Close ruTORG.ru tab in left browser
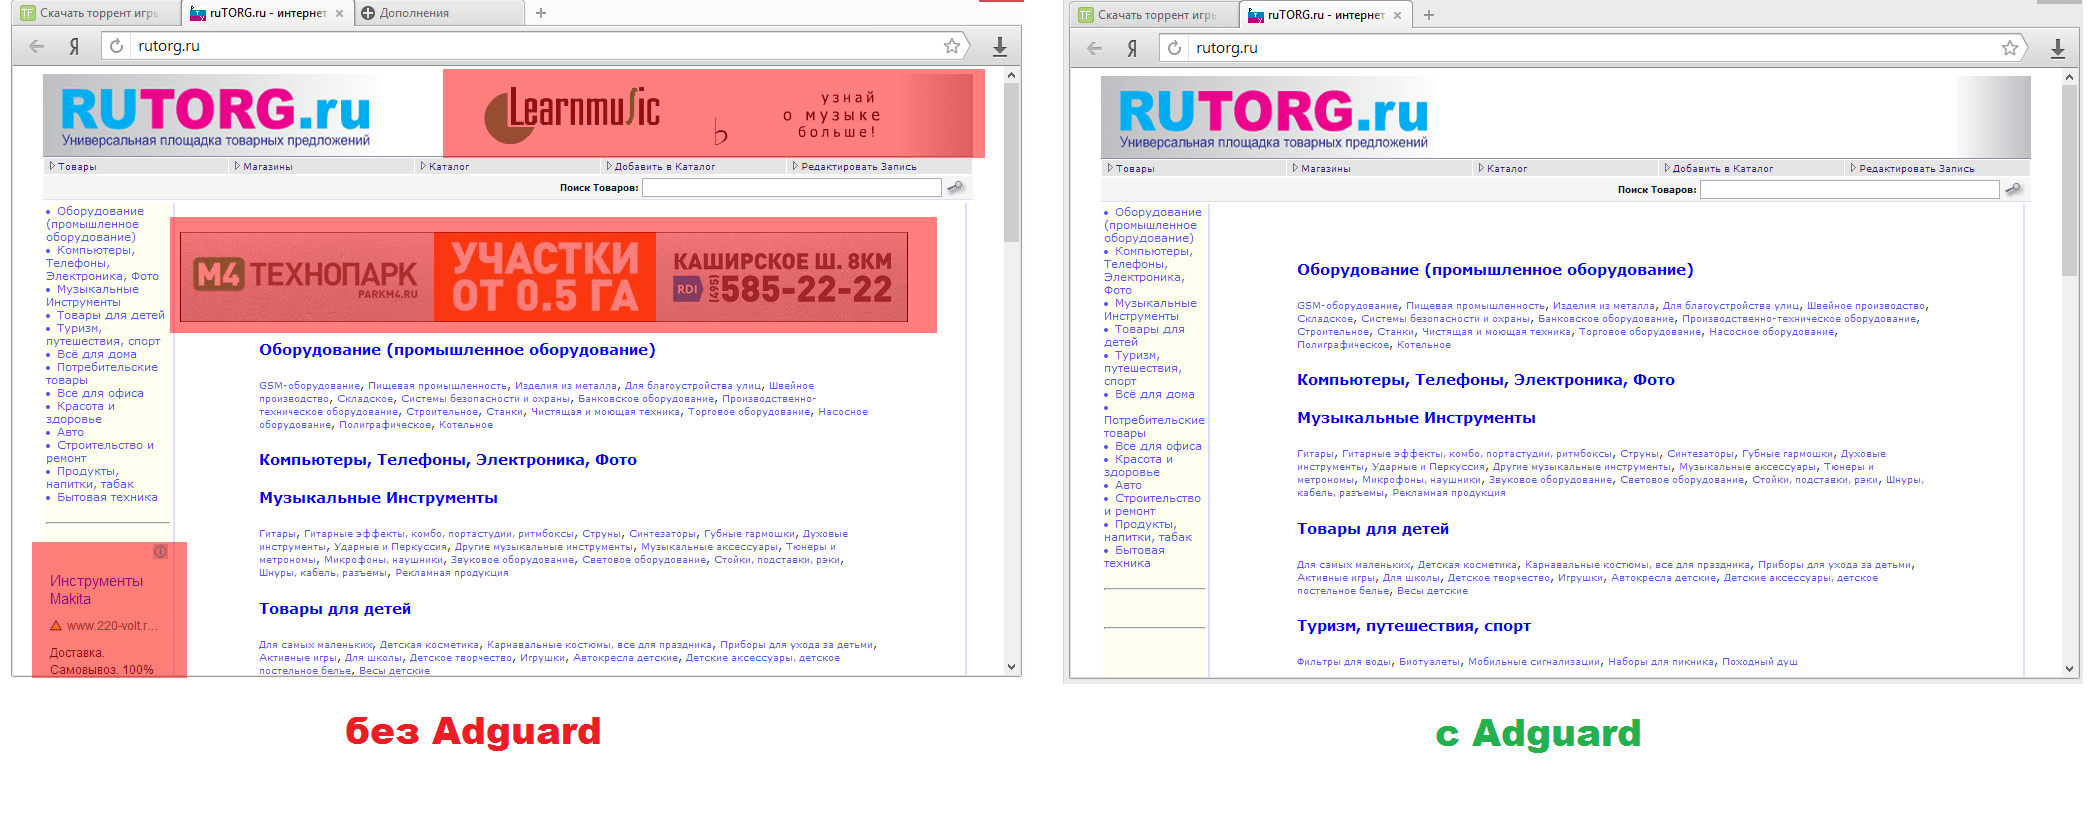 pyautogui.click(x=339, y=13)
